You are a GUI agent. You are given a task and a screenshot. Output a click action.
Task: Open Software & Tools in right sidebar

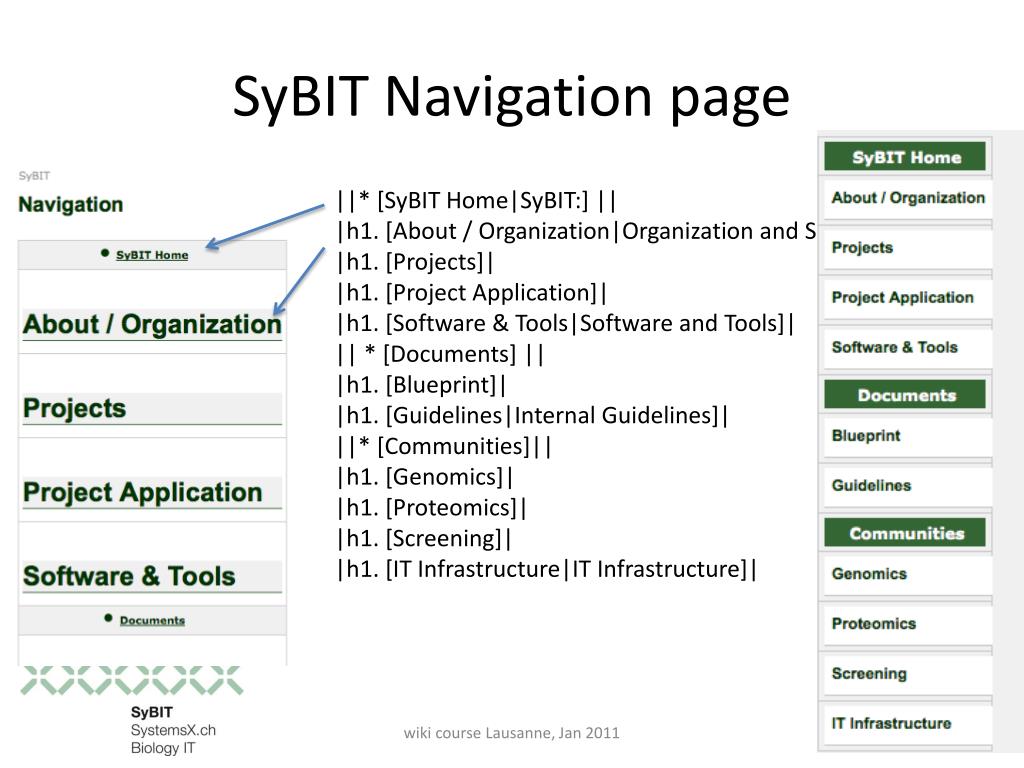pyautogui.click(x=908, y=347)
